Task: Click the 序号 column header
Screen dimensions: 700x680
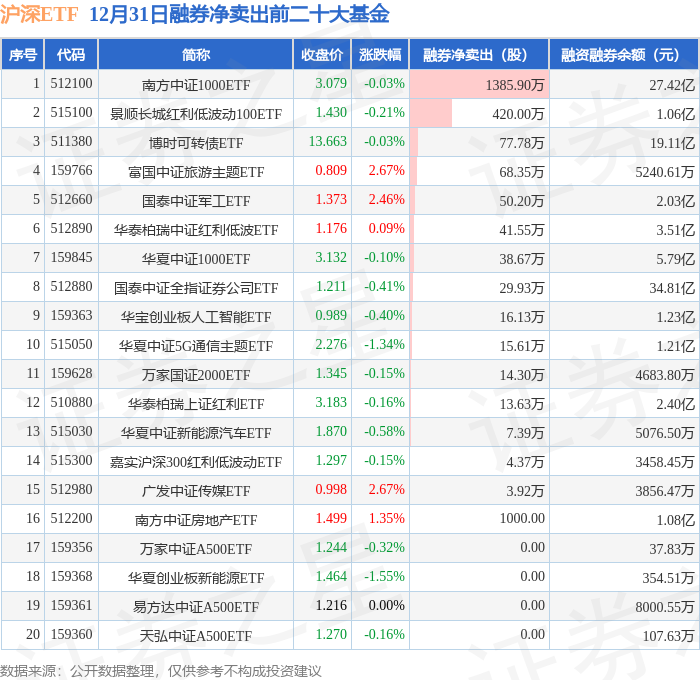Action: [22, 54]
